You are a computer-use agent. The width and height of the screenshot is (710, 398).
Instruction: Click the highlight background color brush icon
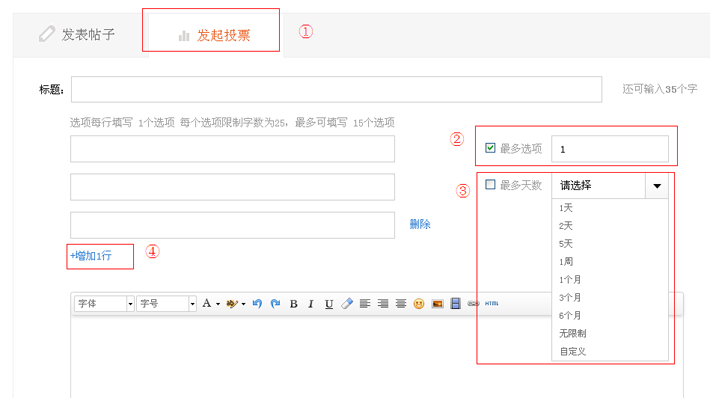click(232, 303)
